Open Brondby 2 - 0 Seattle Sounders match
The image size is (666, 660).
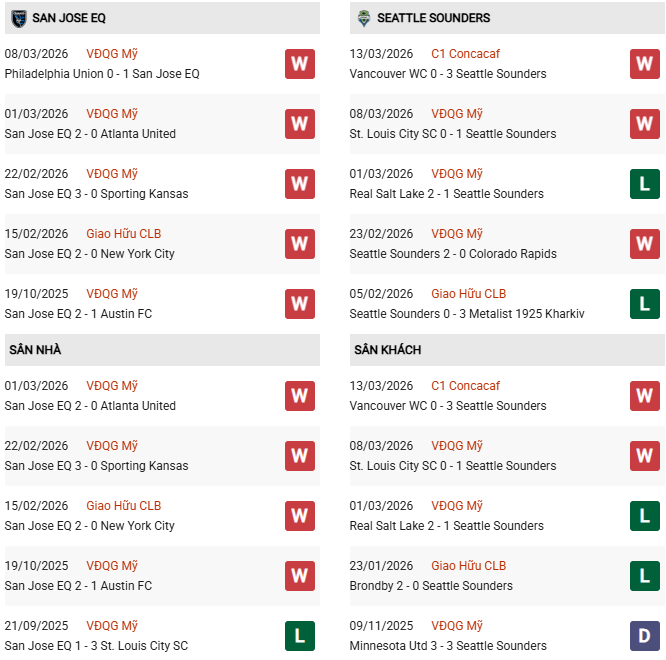[x=431, y=586]
